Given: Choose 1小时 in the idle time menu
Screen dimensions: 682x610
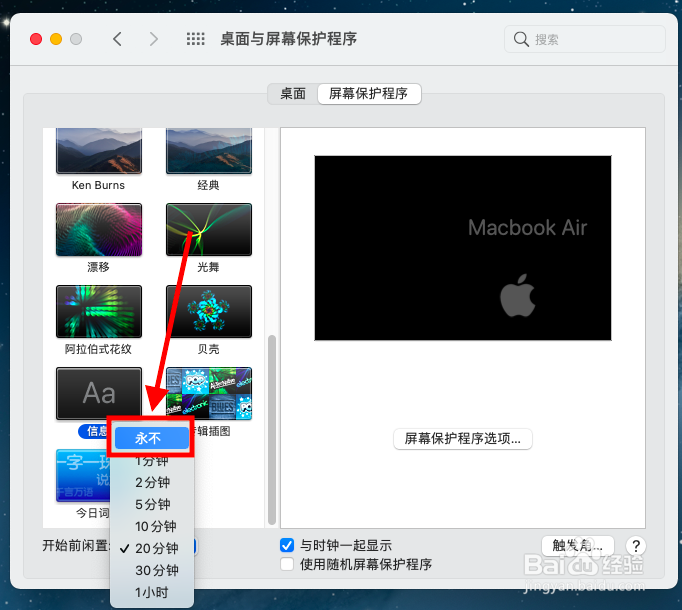Looking at the screenshot, I should (152, 592).
